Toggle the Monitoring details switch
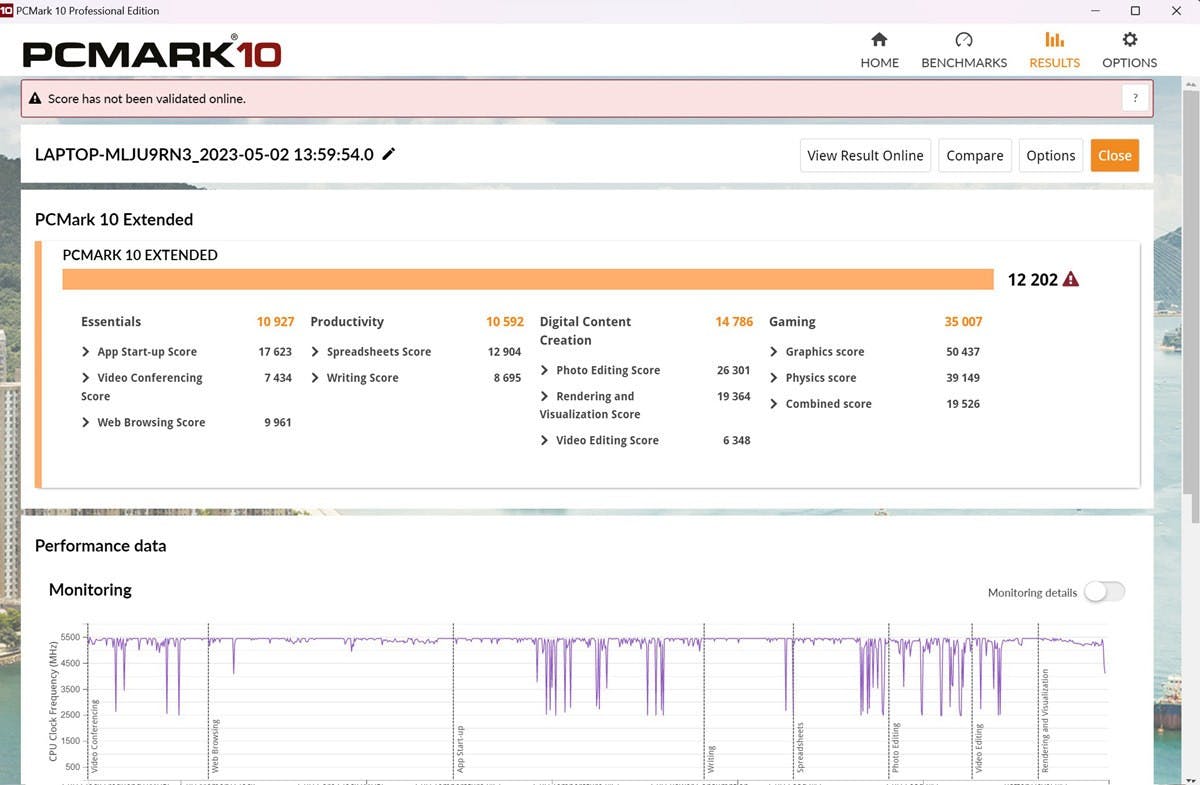The width and height of the screenshot is (1200, 785). click(1104, 592)
